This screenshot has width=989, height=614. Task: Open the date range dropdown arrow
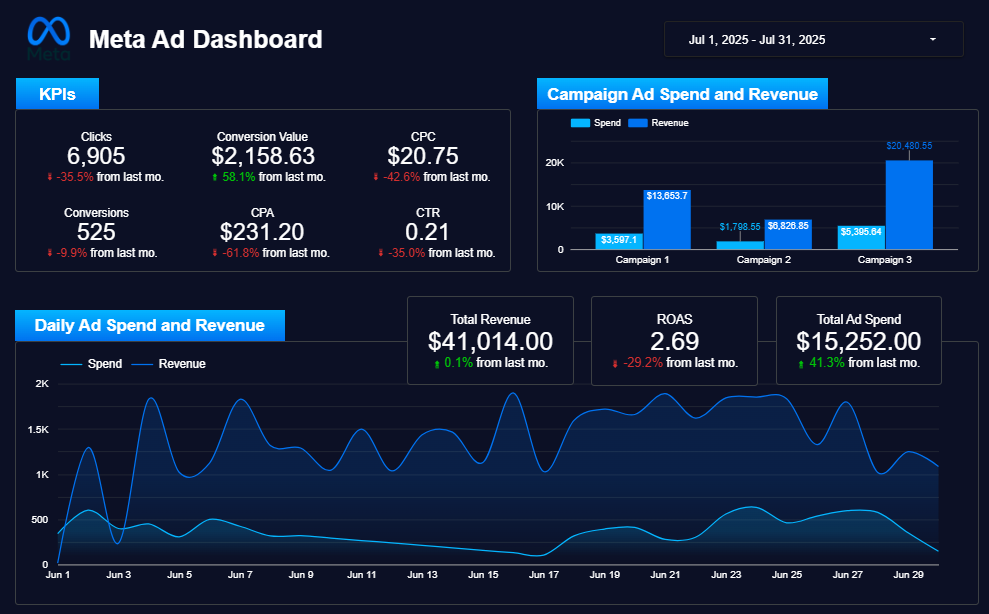933,39
